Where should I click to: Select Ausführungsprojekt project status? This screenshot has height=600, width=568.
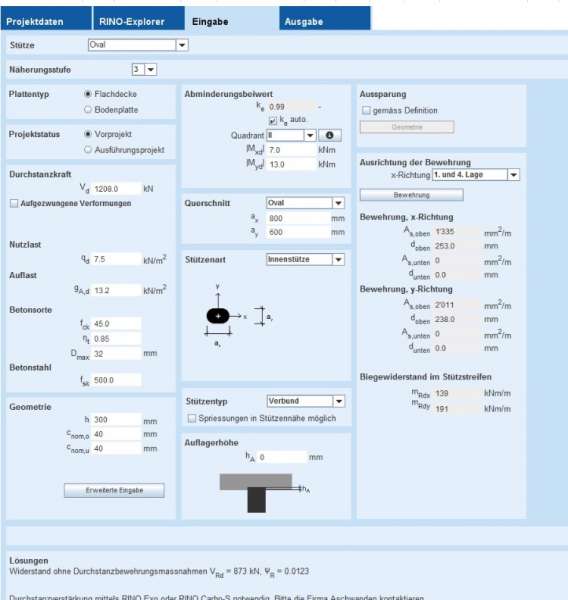coord(88,150)
